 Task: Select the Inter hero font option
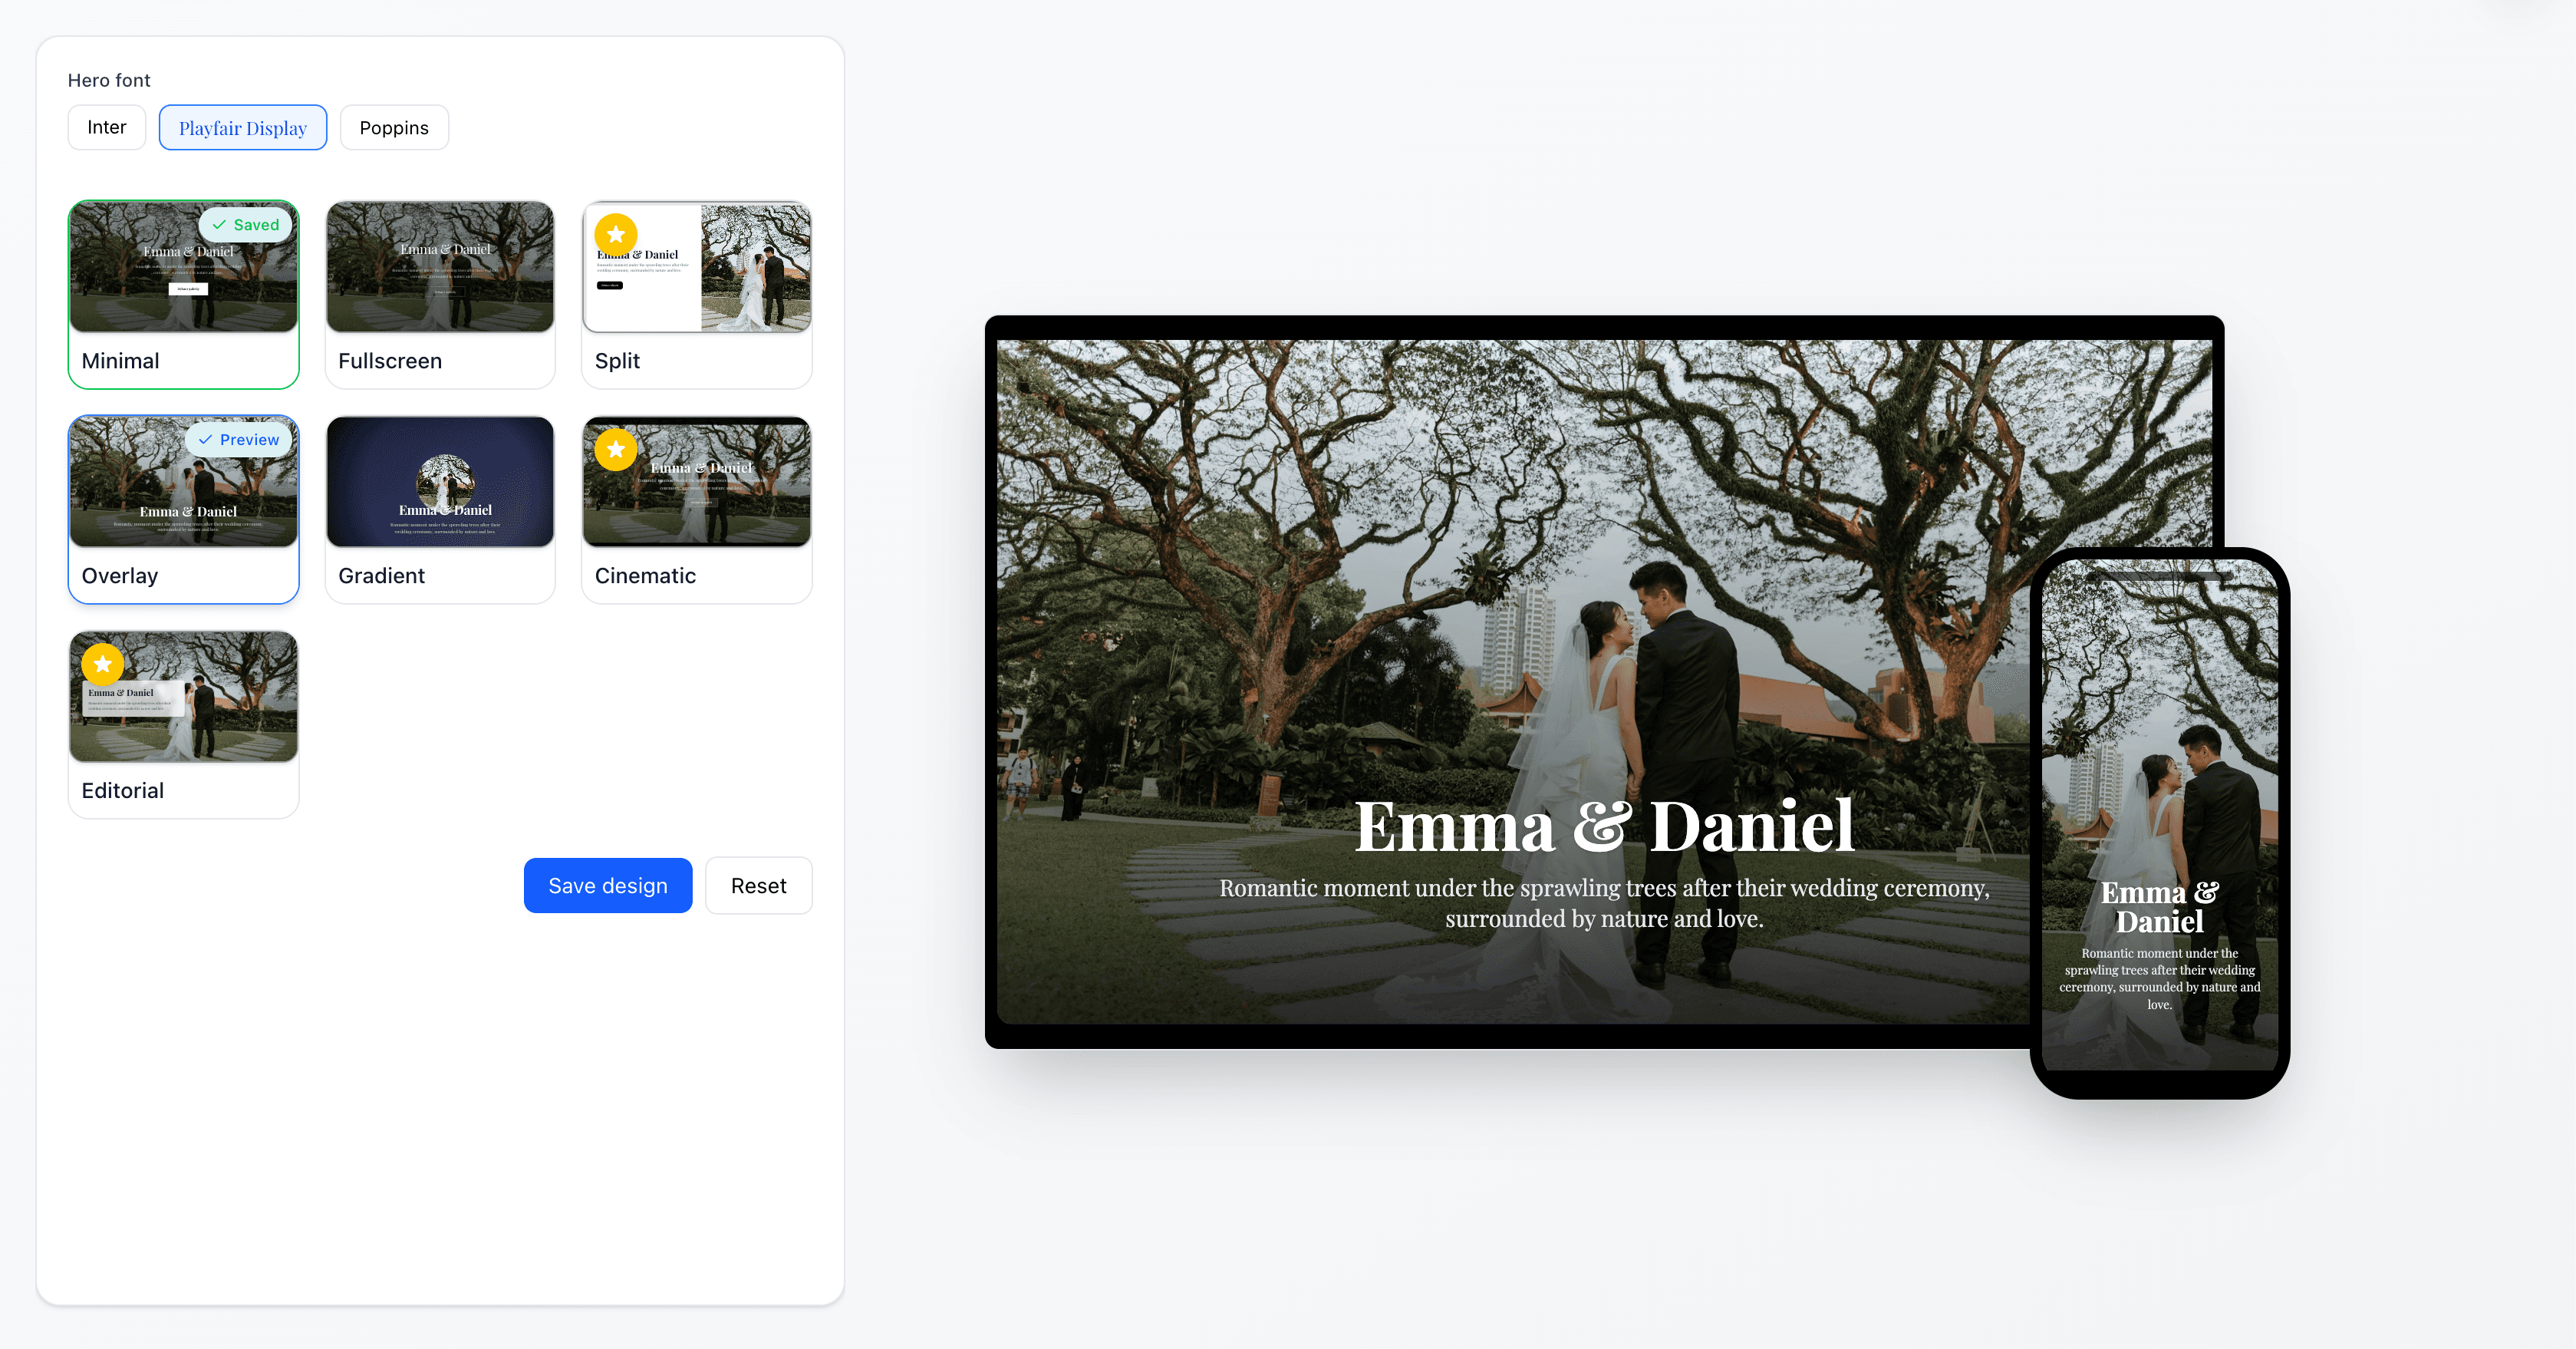click(x=107, y=127)
